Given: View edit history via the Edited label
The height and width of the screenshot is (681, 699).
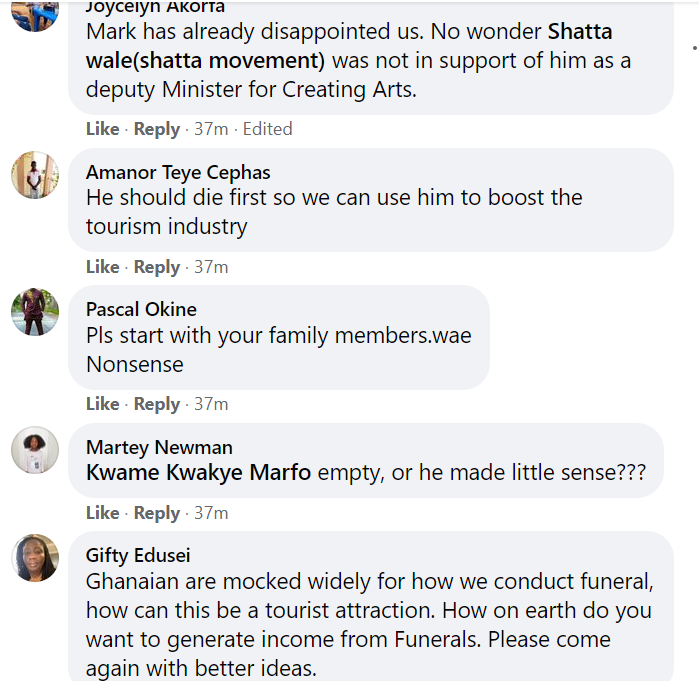Looking at the screenshot, I should coord(267,129).
